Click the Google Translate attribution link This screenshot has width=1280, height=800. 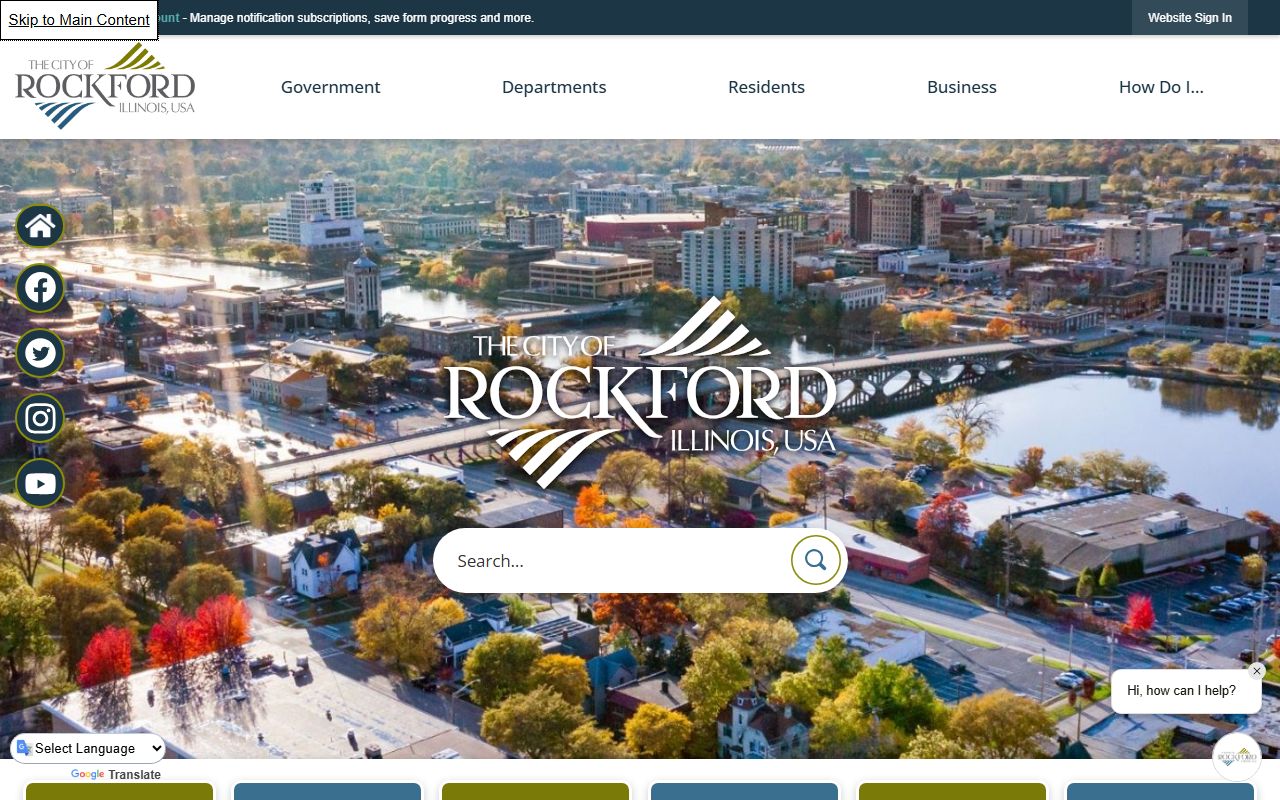115,774
